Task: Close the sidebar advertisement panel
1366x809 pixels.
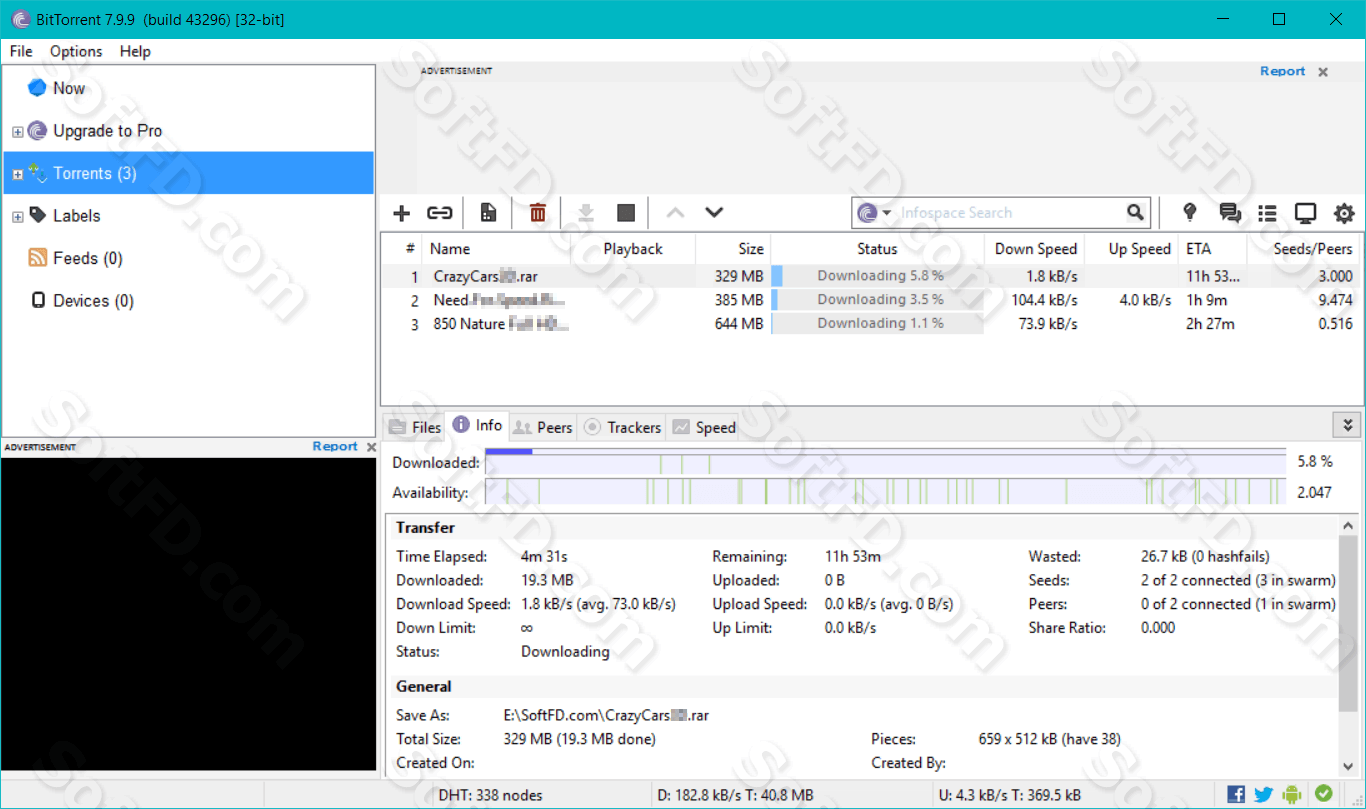Action: [371, 447]
